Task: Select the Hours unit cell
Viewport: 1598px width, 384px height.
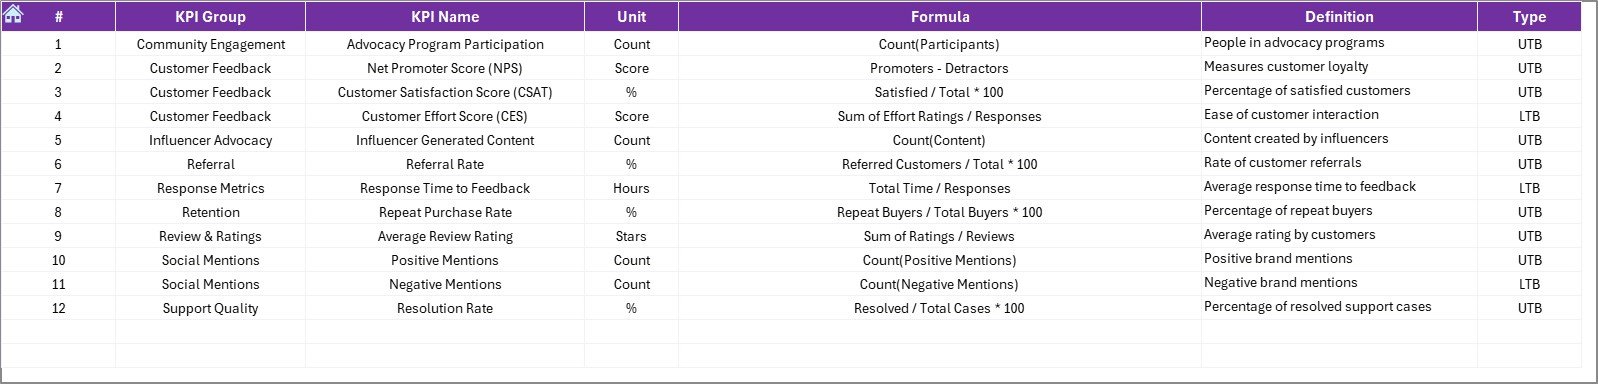Action: pyautogui.click(x=631, y=188)
